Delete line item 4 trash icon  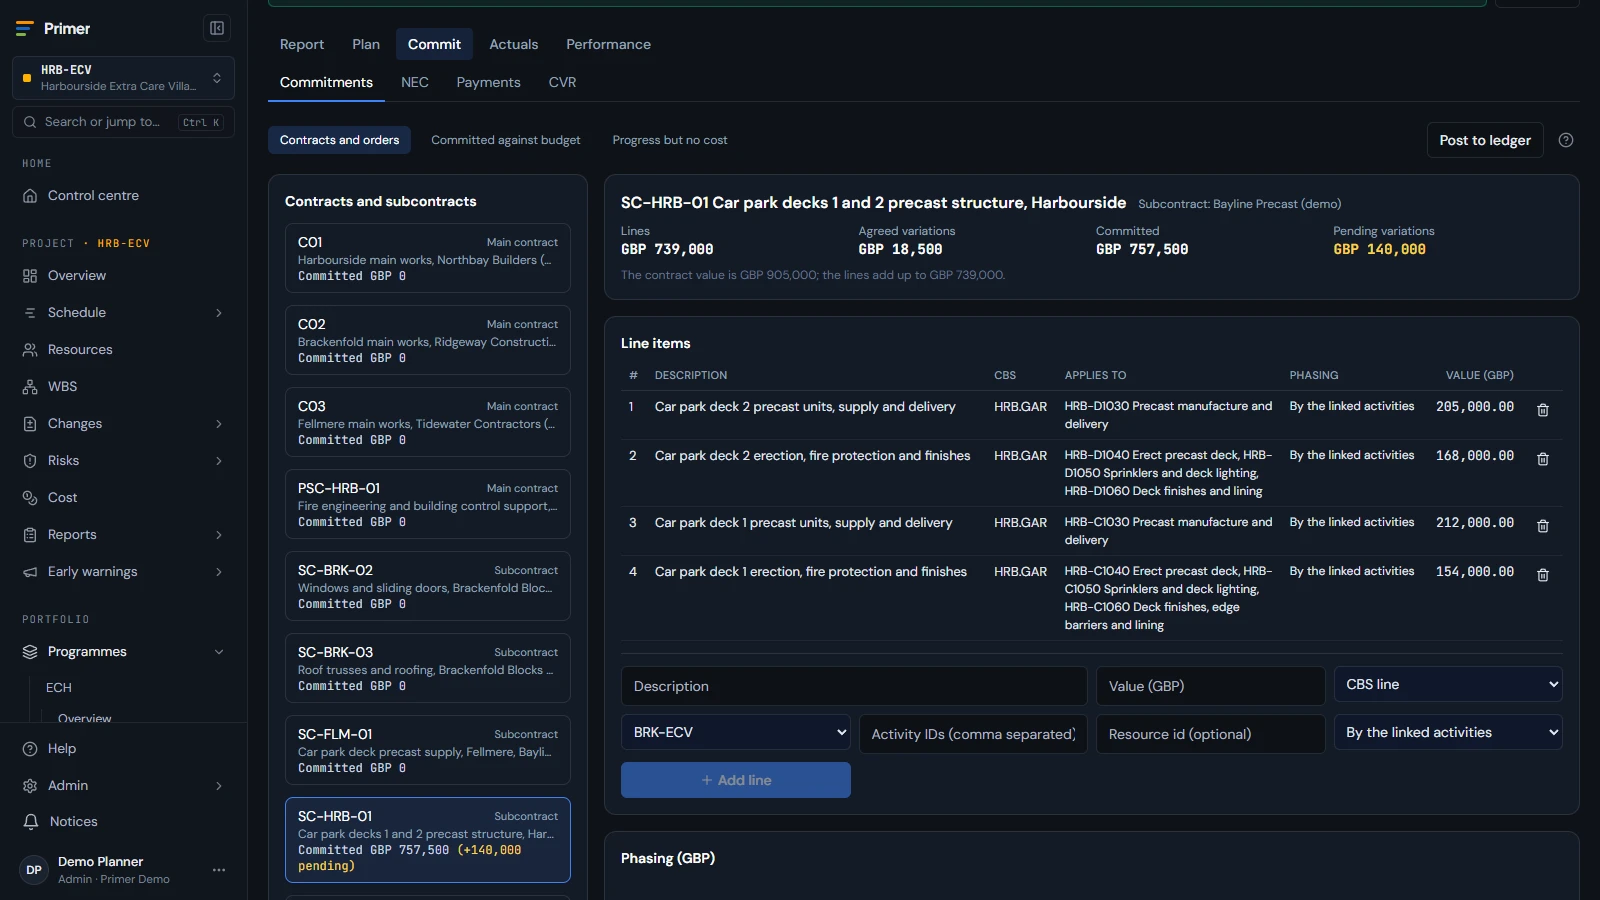coord(1543,575)
